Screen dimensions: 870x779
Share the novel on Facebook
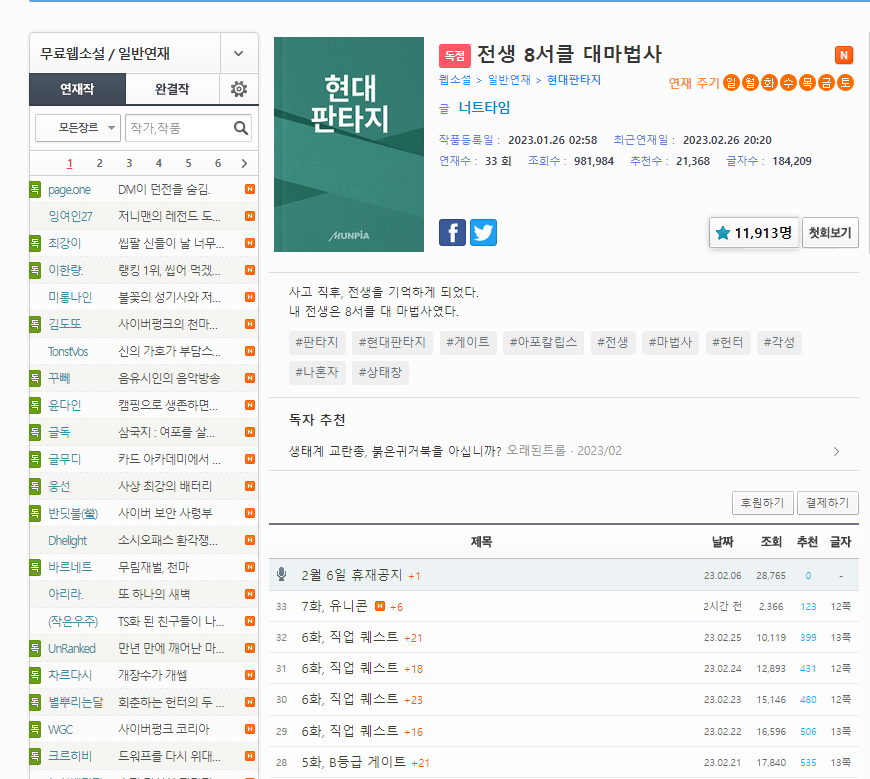(452, 232)
